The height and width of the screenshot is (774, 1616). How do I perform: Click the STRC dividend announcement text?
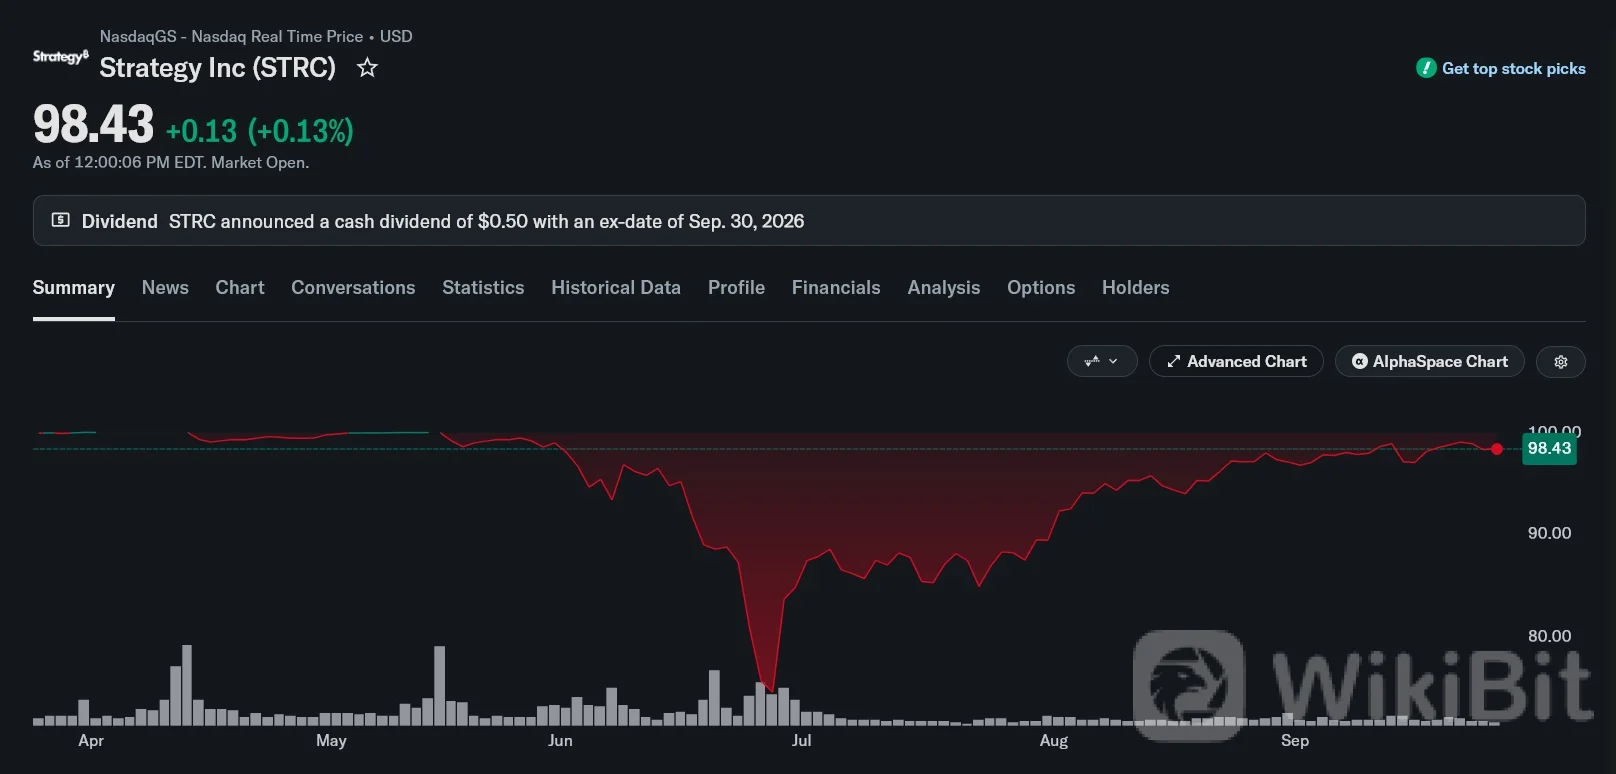486,221
